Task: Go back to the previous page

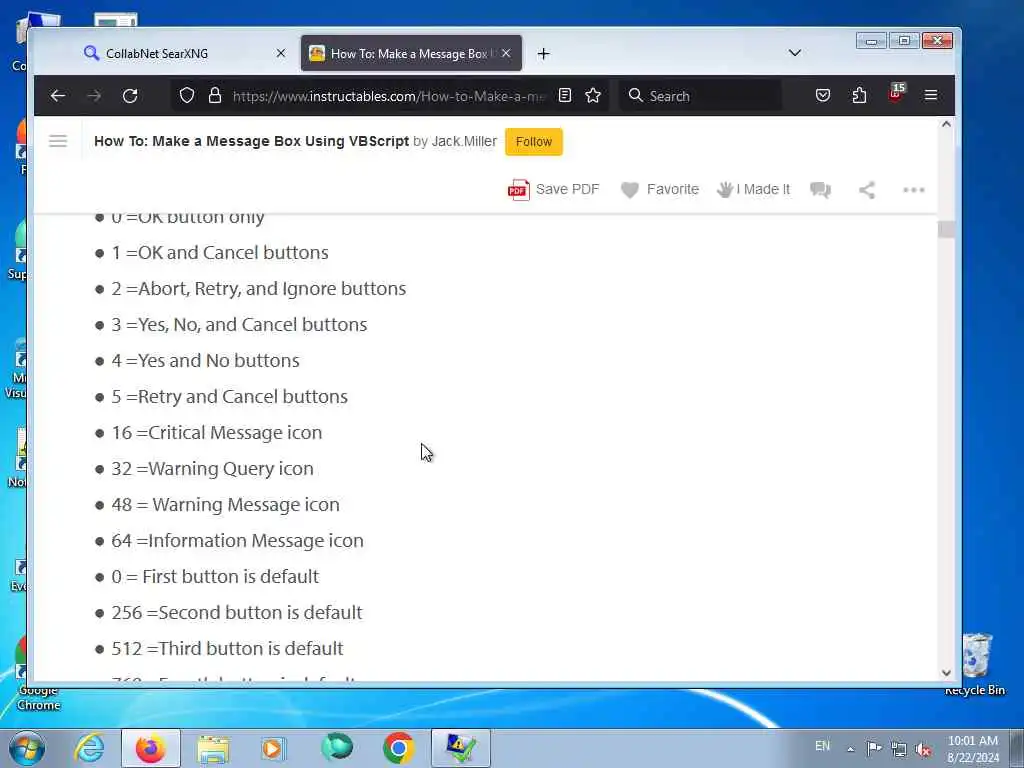Action: tap(57, 96)
